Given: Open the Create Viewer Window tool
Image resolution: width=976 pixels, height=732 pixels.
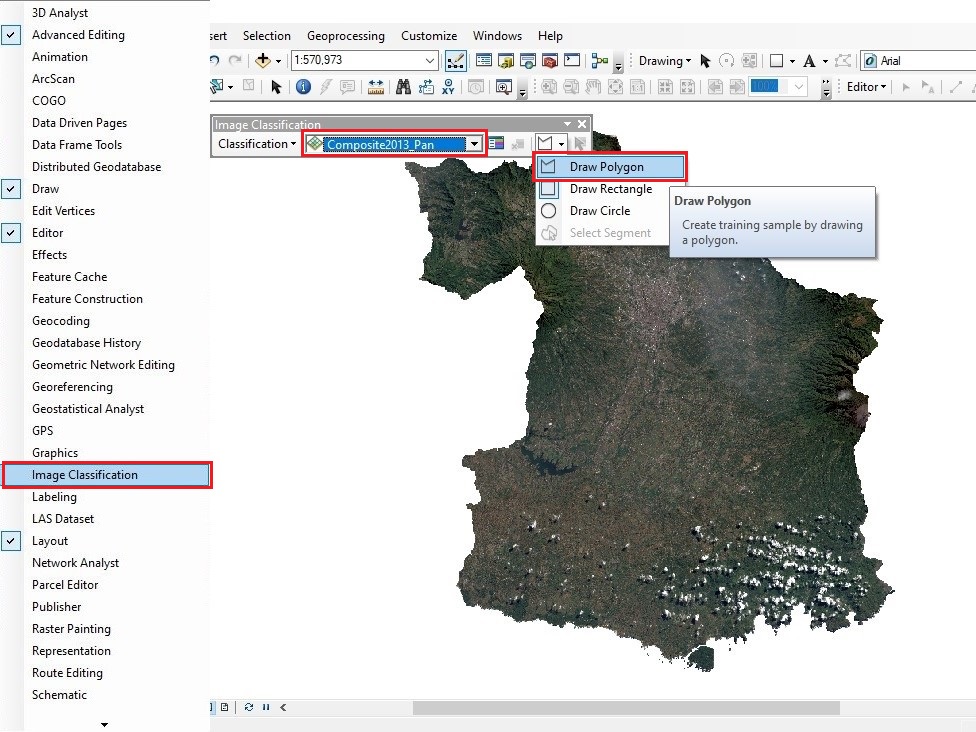Looking at the screenshot, I should (x=504, y=87).
